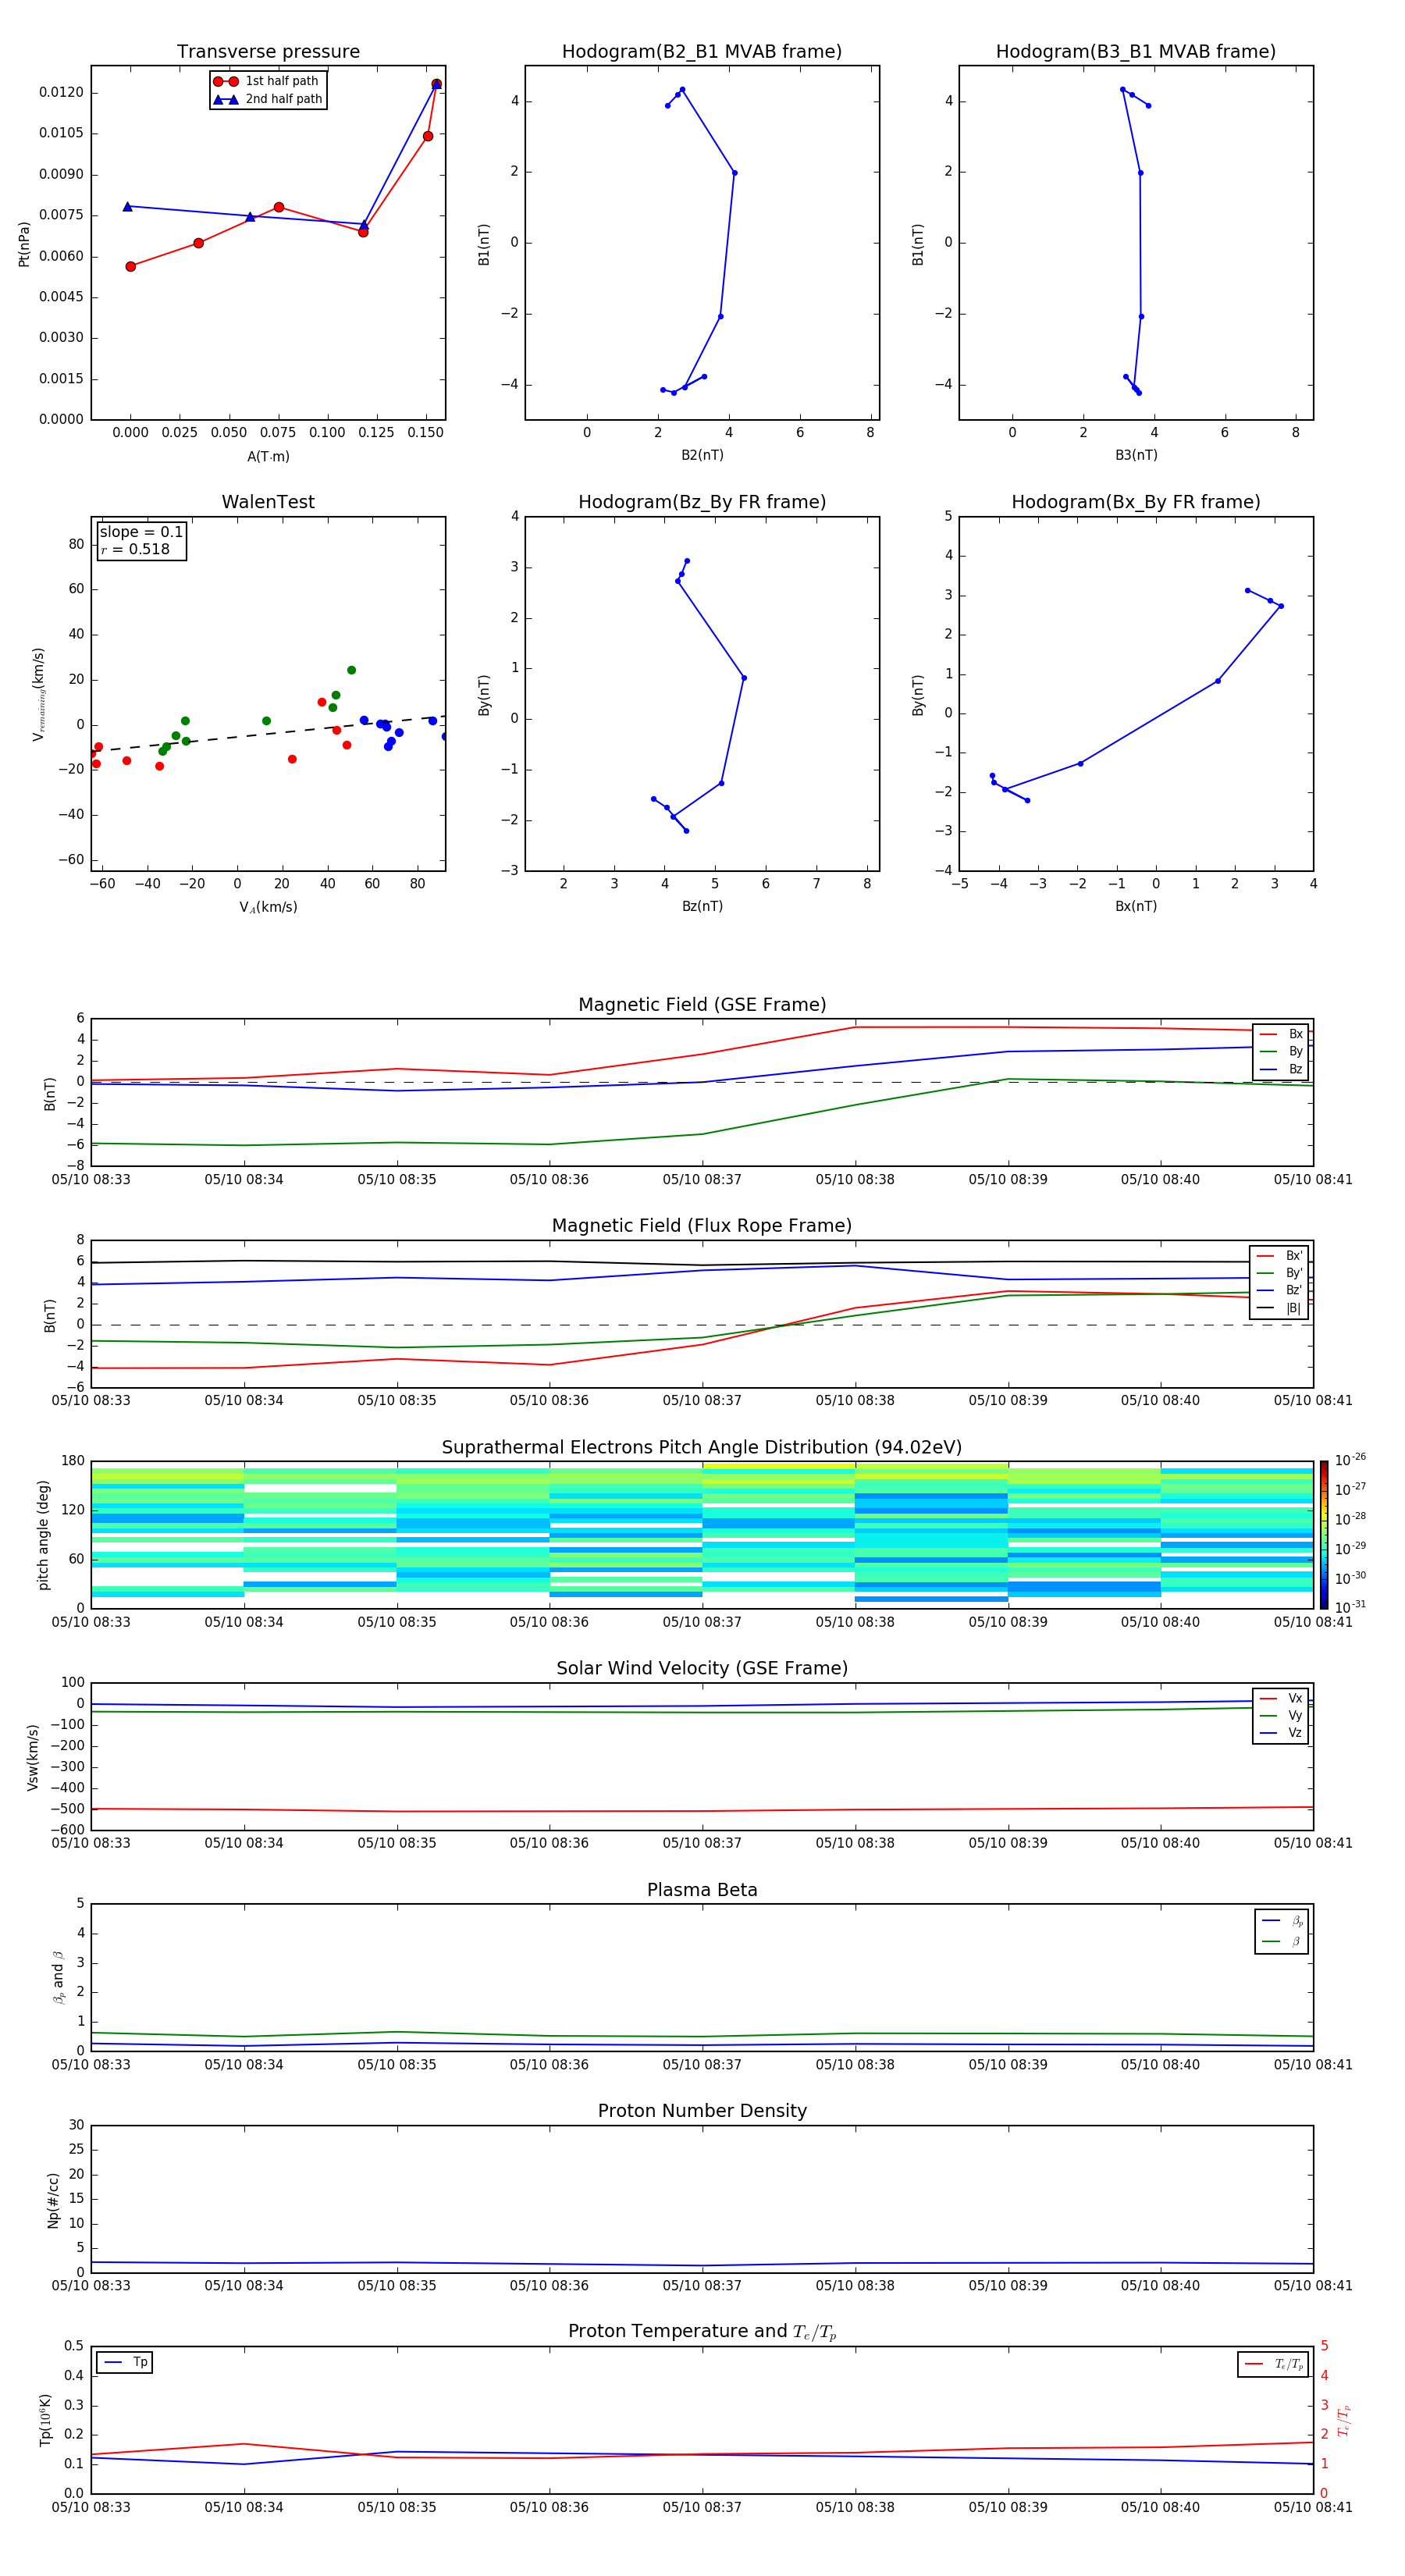Click the "Proton Number Density" title
1405x2576 pixels.
[702, 2111]
